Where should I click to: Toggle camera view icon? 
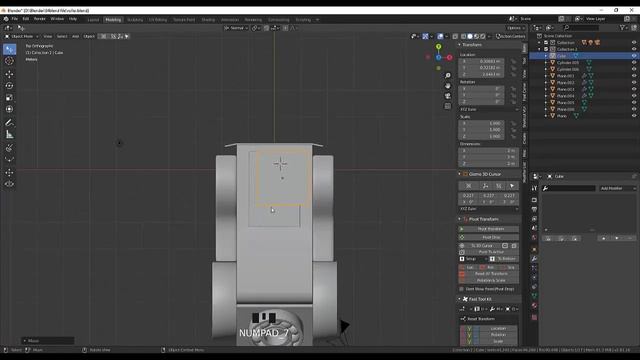click(x=448, y=96)
